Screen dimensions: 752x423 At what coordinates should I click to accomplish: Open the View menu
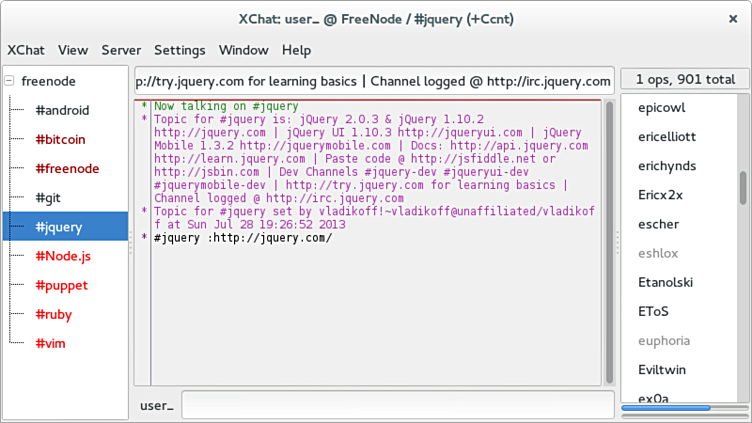[x=73, y=50]
